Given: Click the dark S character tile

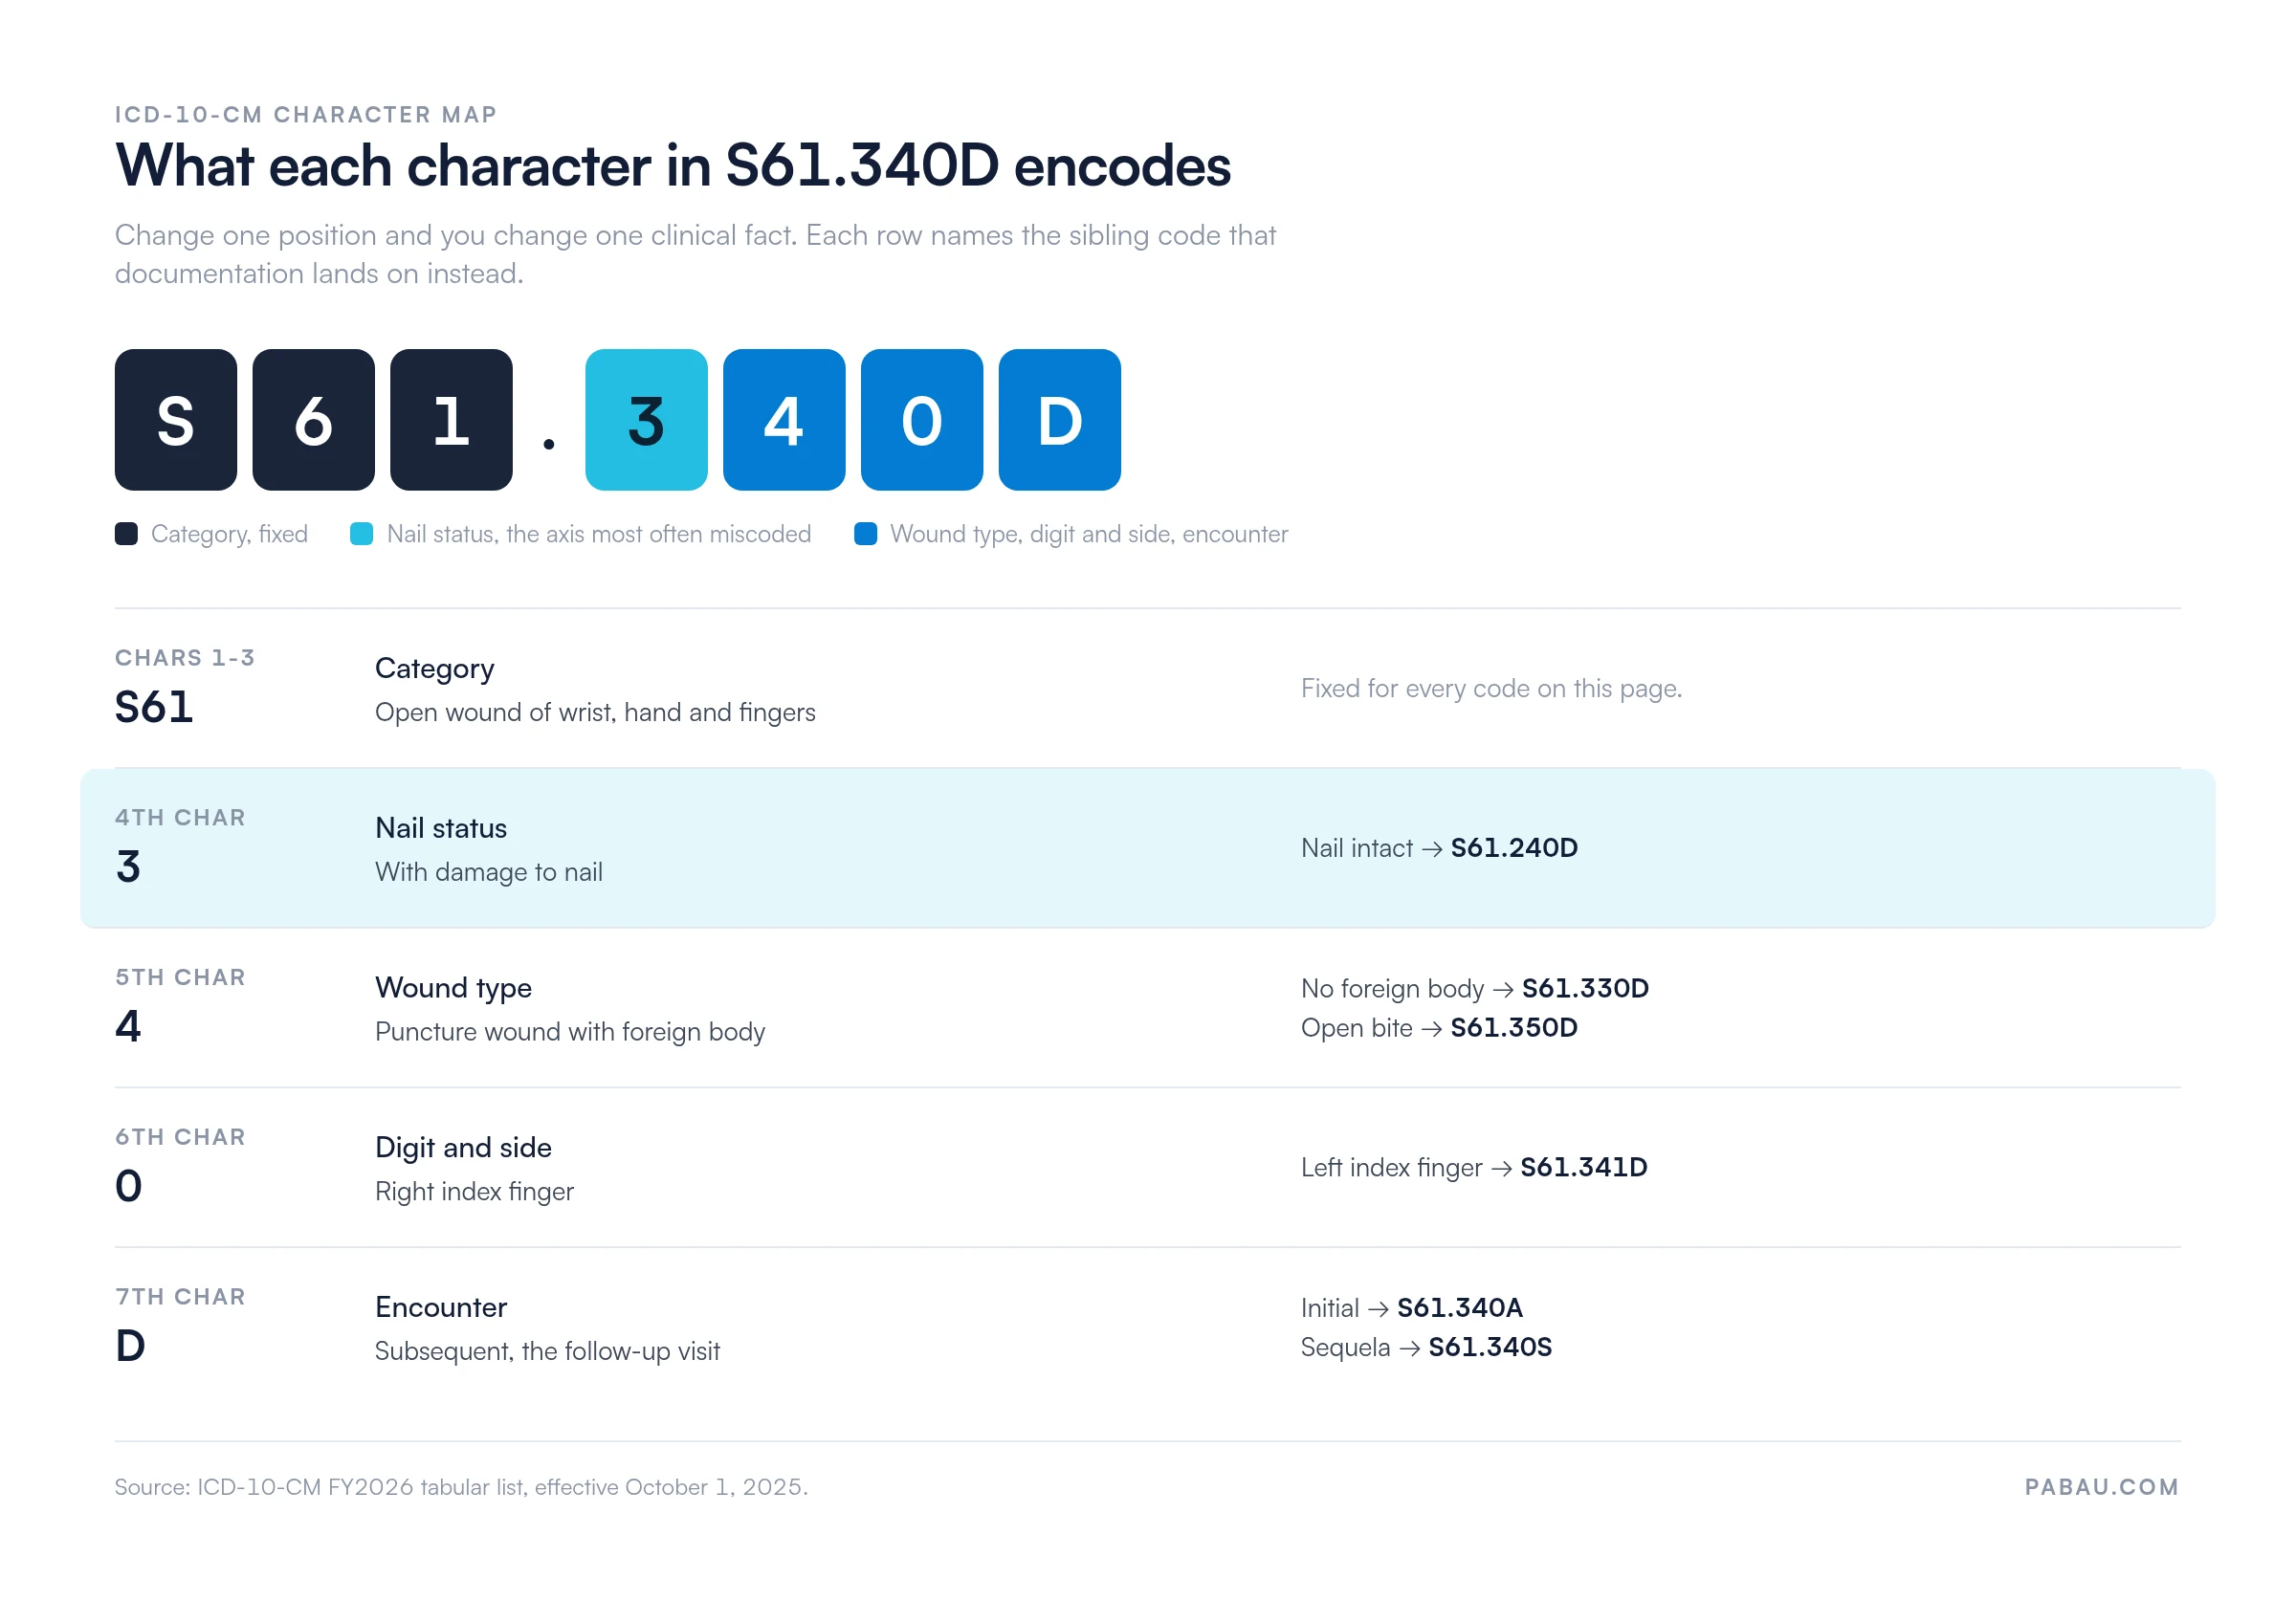Looking at the screenshot, I should [x=176, y=420].
